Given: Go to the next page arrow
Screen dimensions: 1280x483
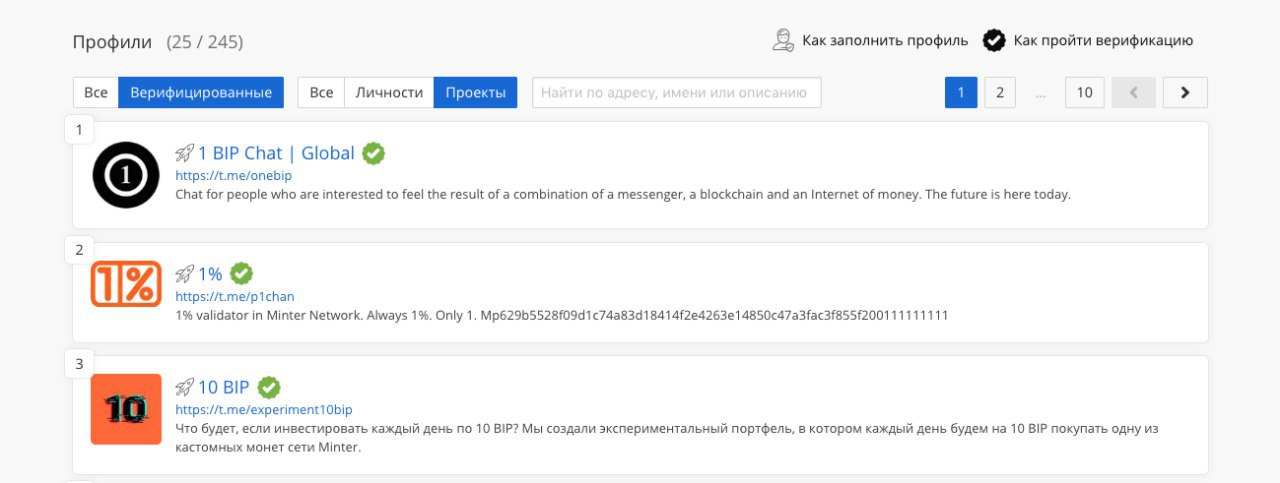Looking at the screenshot, I should tap(1185, 93).
